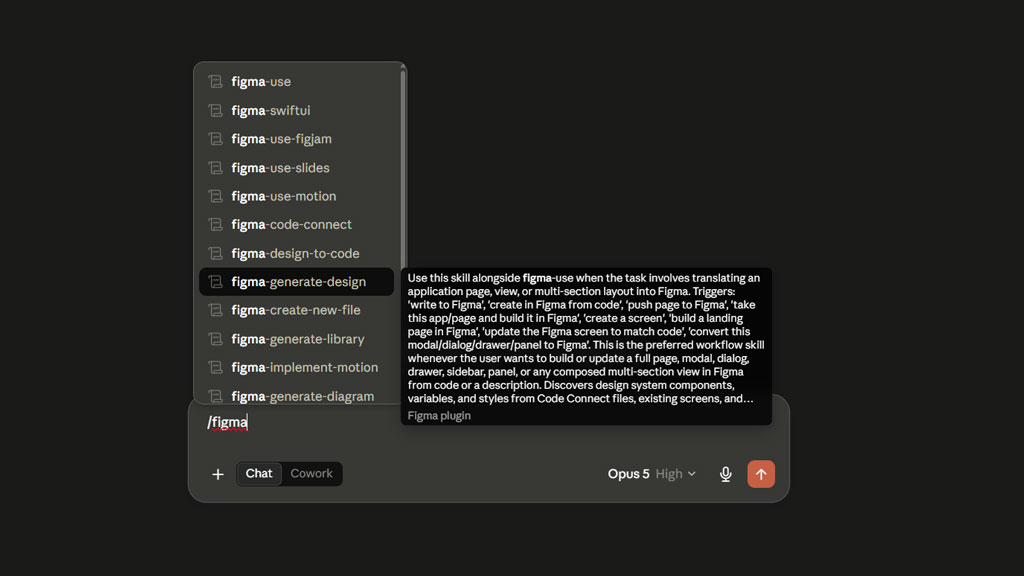Screen dimensions: 1024x576
Task: Send the message with arrow button
Action: tap(761, 474)
